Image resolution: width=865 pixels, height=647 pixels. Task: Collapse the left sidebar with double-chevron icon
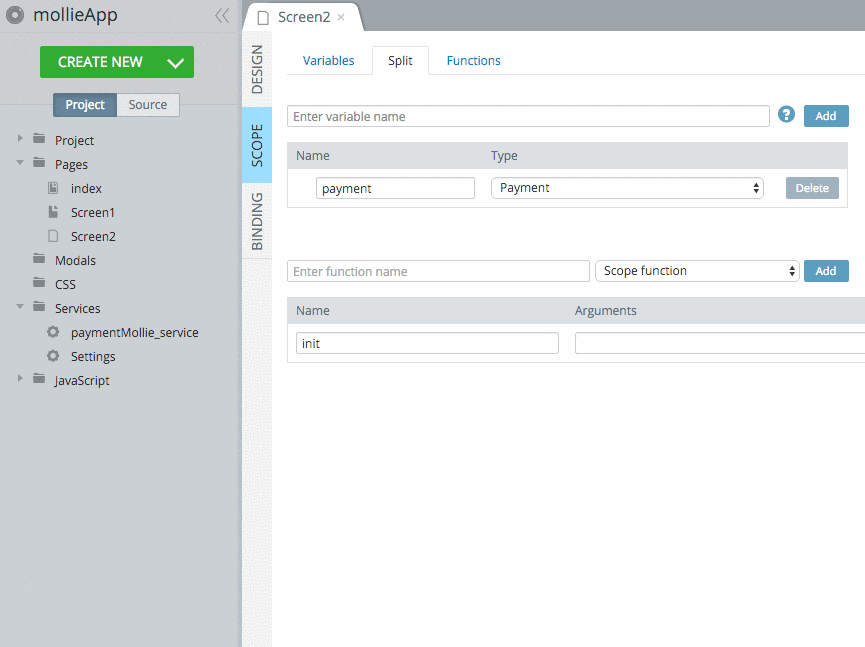[222, 15]
